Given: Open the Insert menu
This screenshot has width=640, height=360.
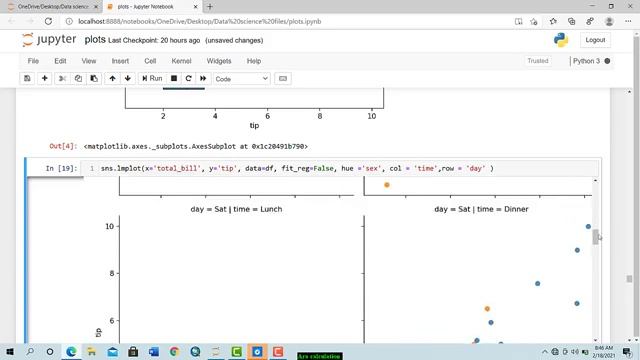Looking at the screenshot, I should click(x=120, y=61).
